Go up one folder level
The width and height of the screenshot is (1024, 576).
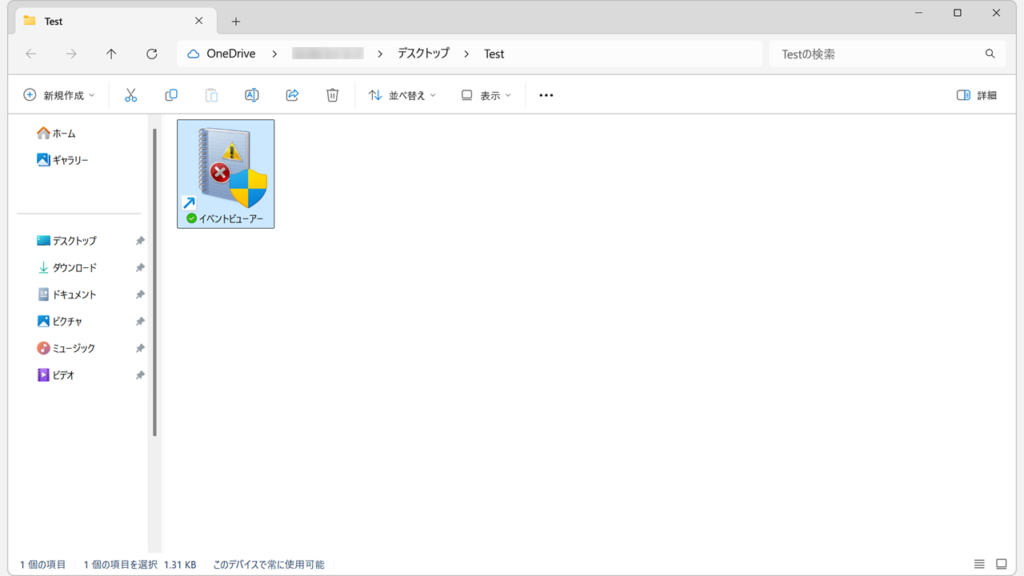click(111, 54)
